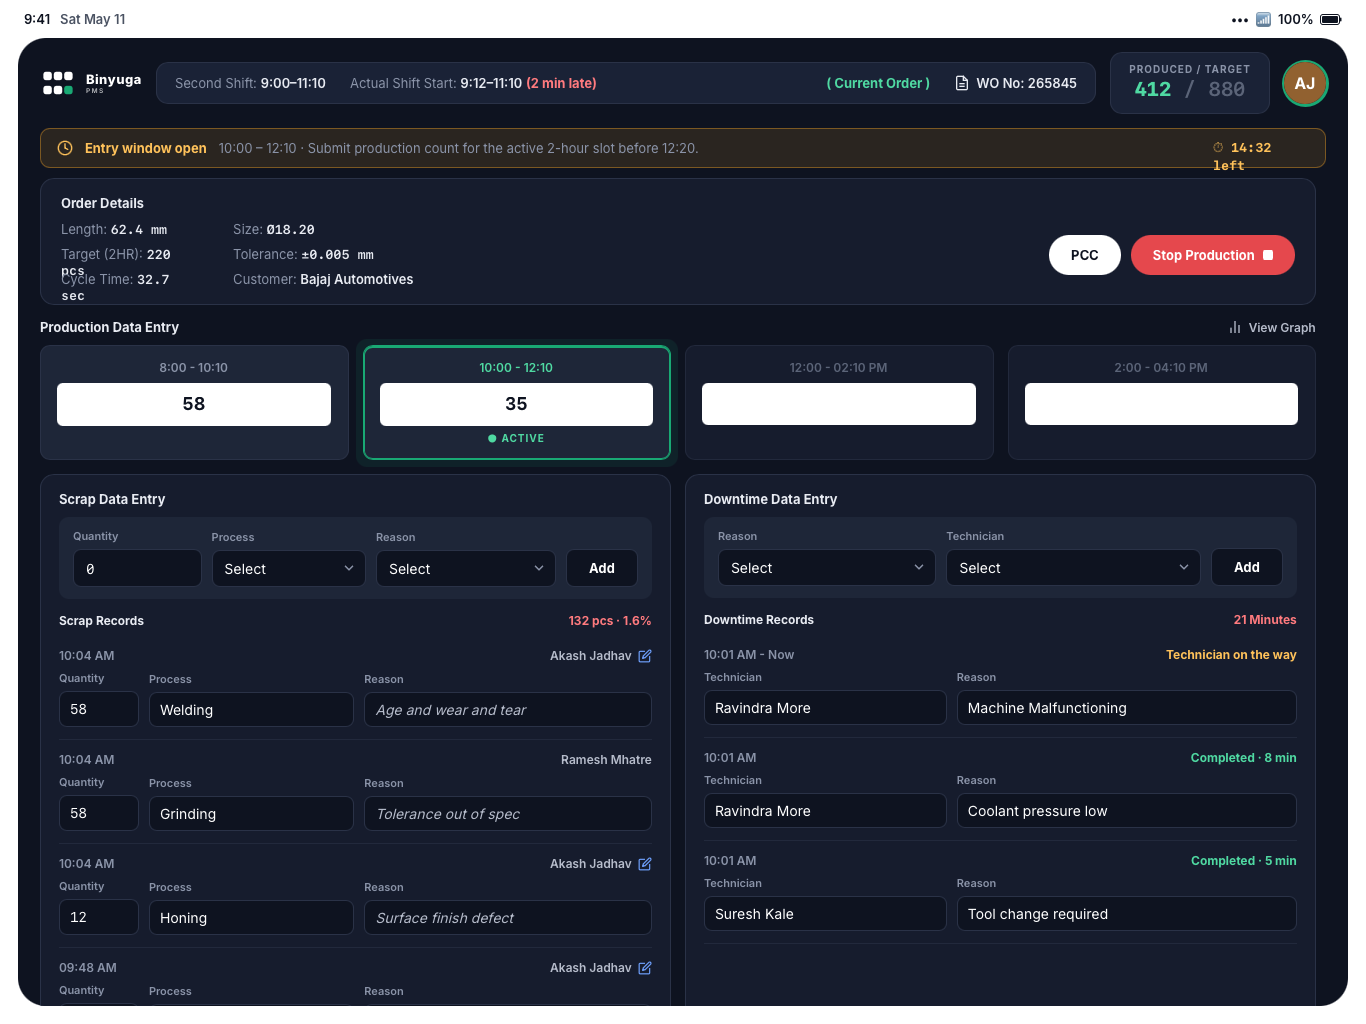Click the 'WO No: 265845' text
This screenshot has height=1024, width=1366.
[x=1026, y=83]
